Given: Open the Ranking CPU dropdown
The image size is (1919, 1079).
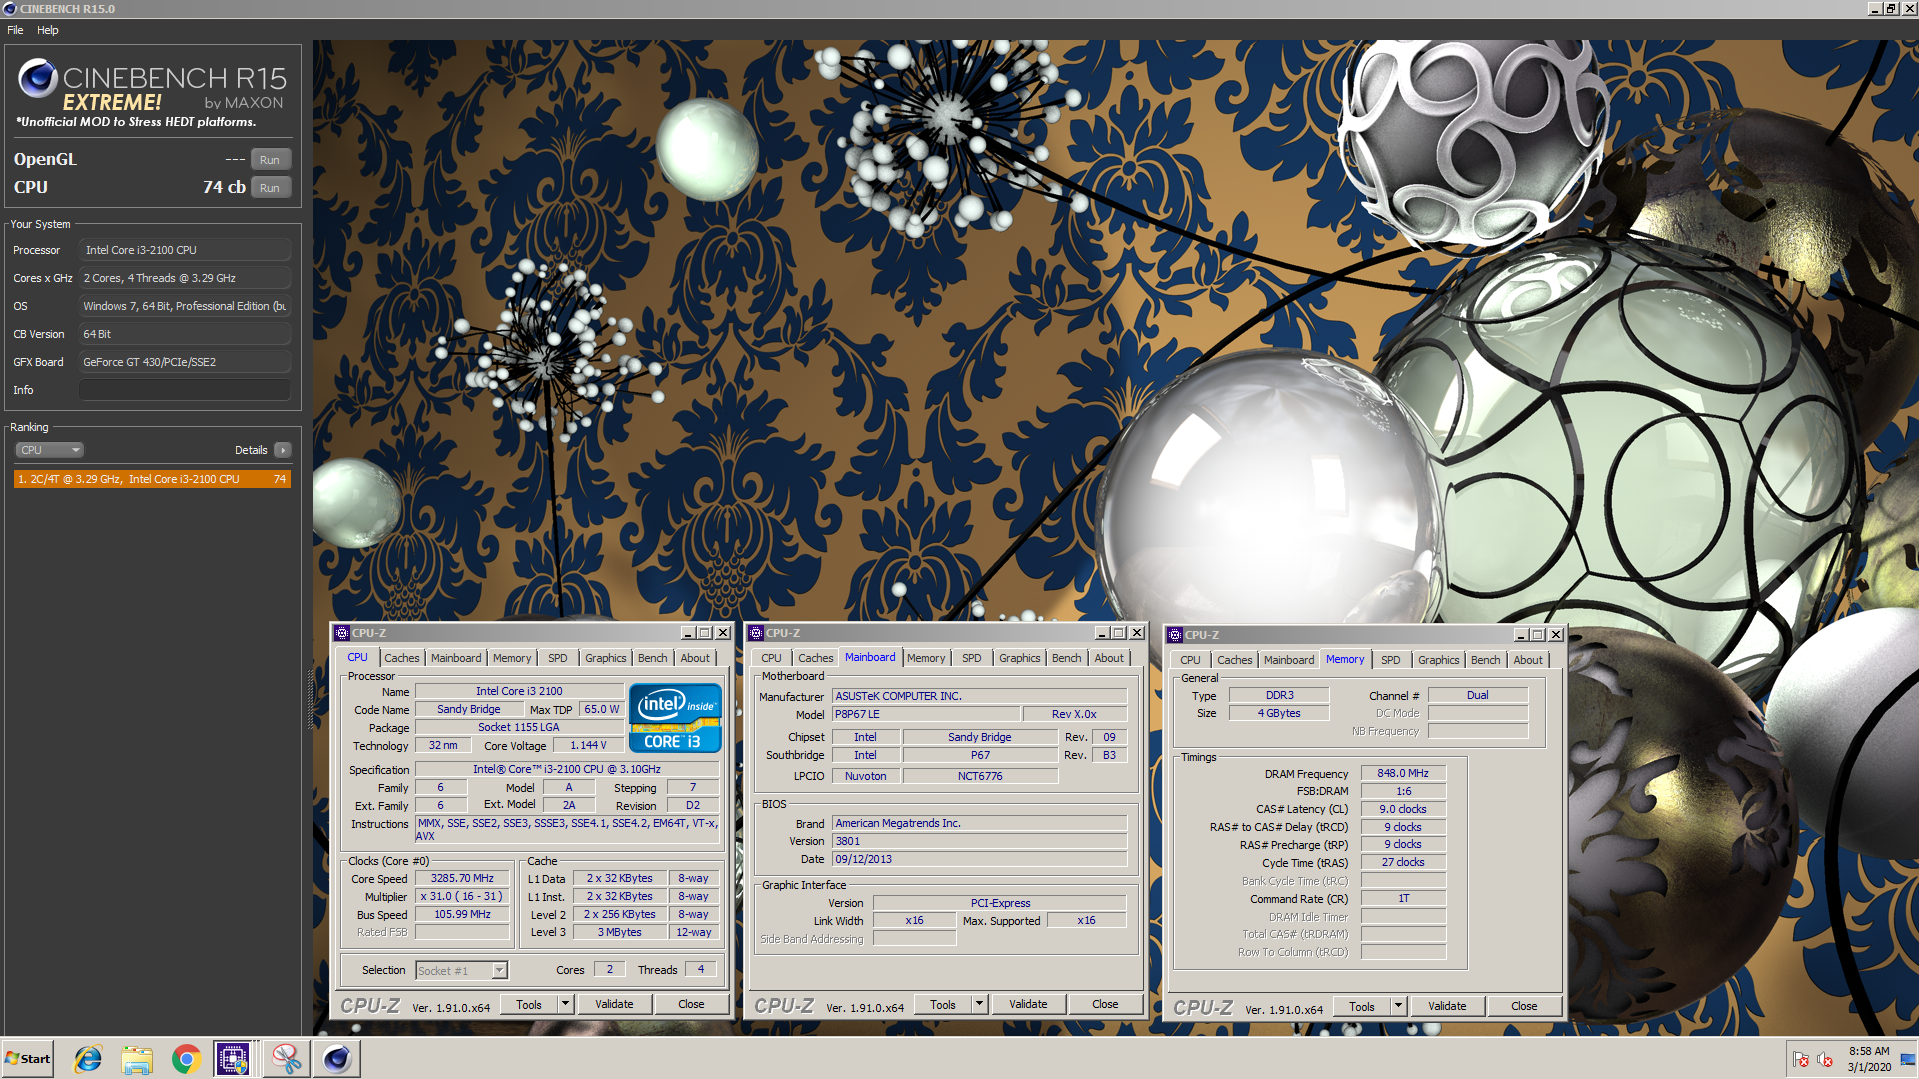Looking at the screenshot, I should (x=50, y=450).
